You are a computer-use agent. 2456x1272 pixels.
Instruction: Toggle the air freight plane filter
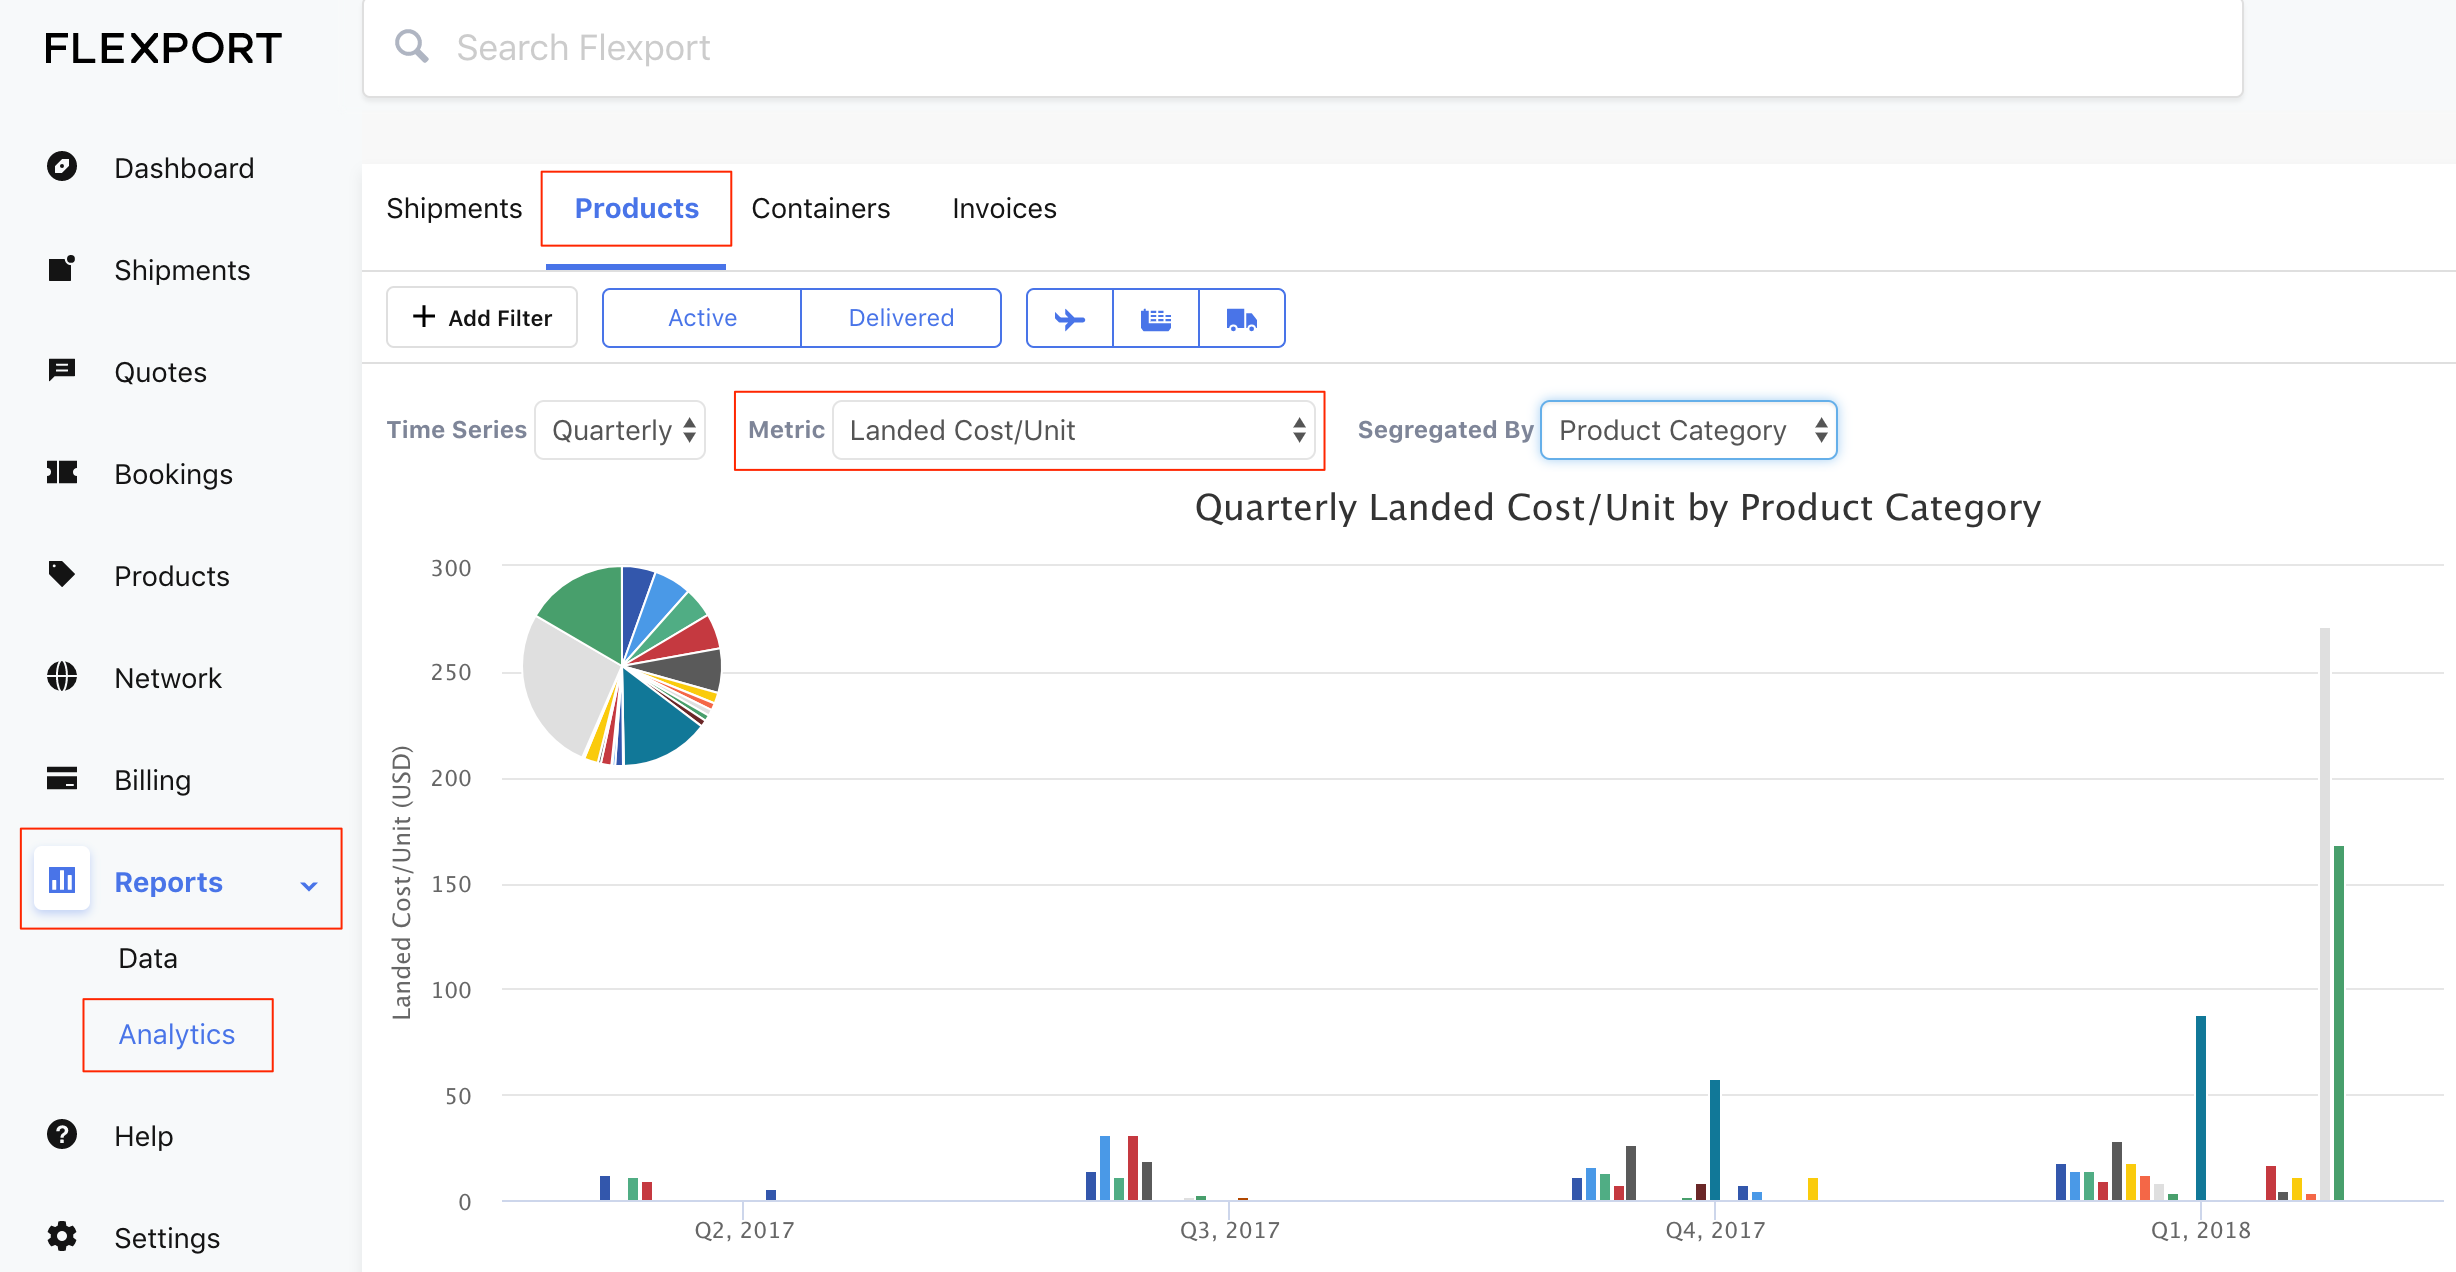1069,319
